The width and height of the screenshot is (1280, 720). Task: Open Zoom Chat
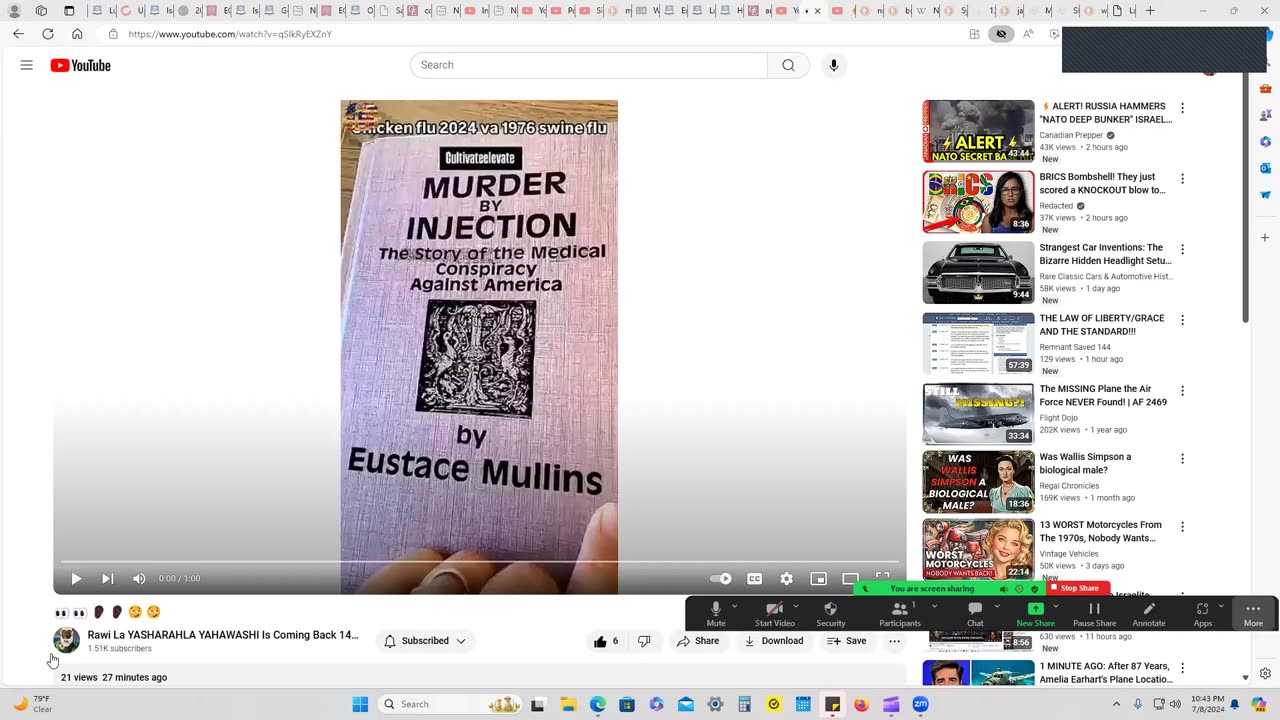coord(975,613)
